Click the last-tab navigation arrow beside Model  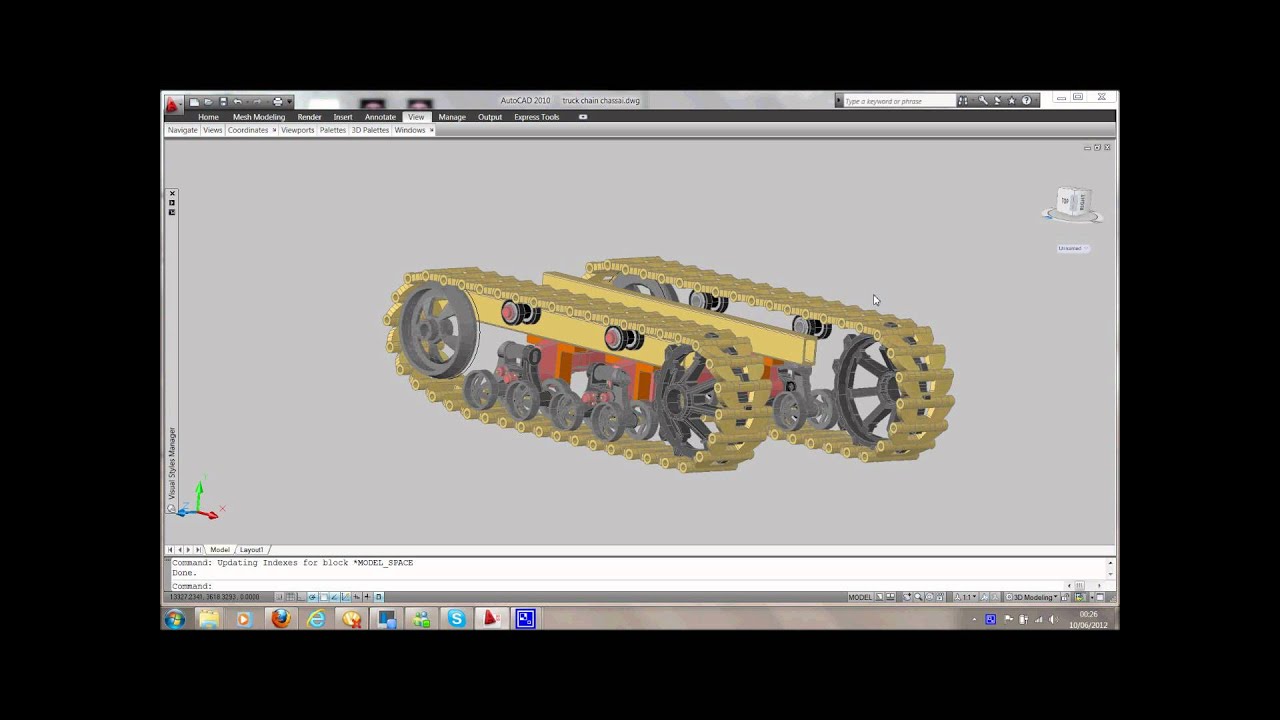coord(198,550)
